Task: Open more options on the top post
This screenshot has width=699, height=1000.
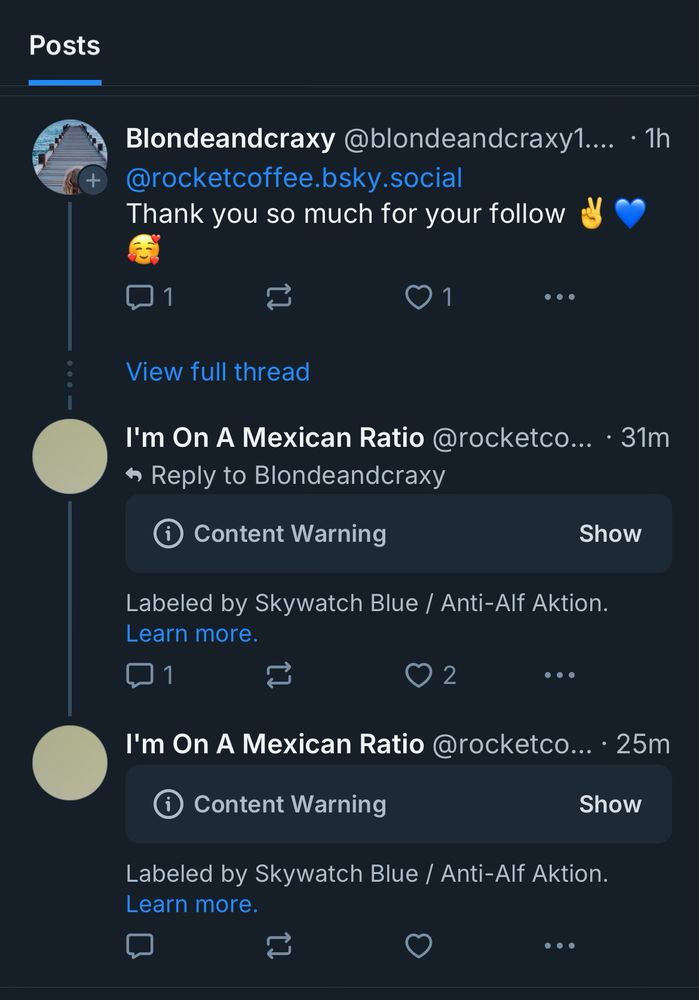Action: tap(559, 296)
